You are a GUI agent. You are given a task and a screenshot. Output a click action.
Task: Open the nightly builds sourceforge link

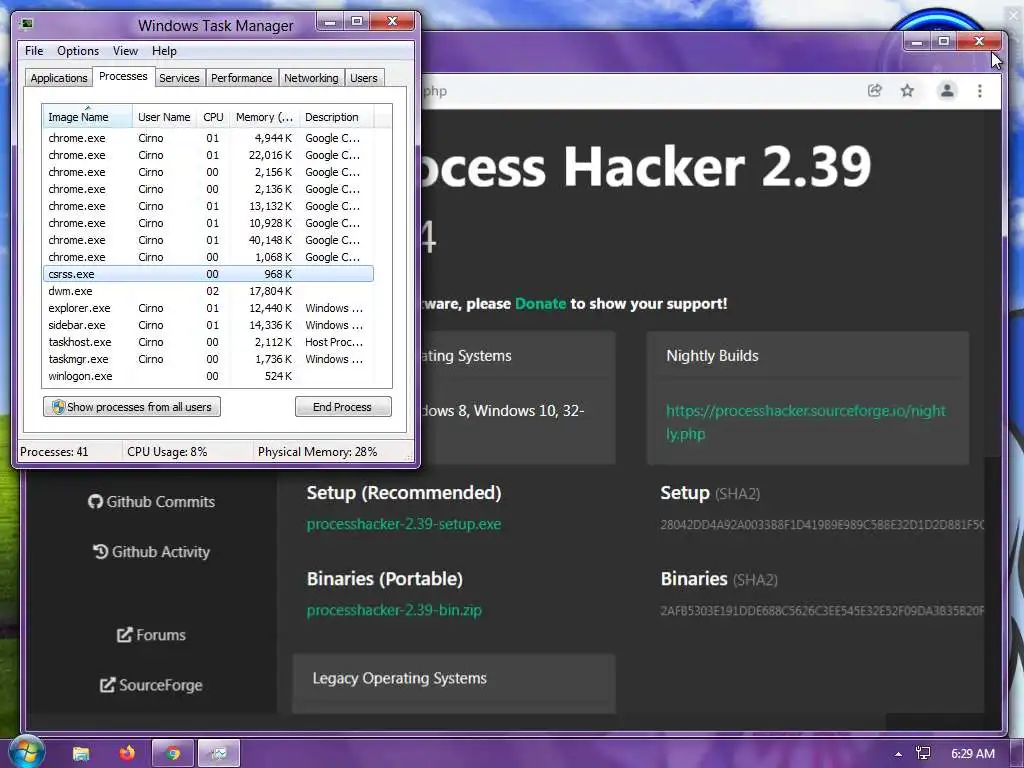(806, 422)
